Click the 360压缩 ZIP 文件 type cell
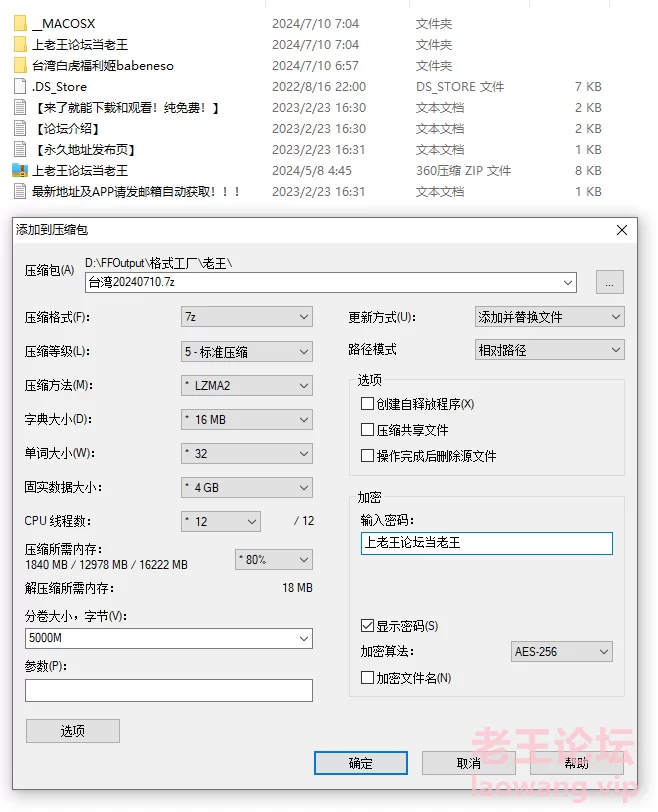Image resolution: width=658 pixels, height=812 pixels. [x=463, y=170]
